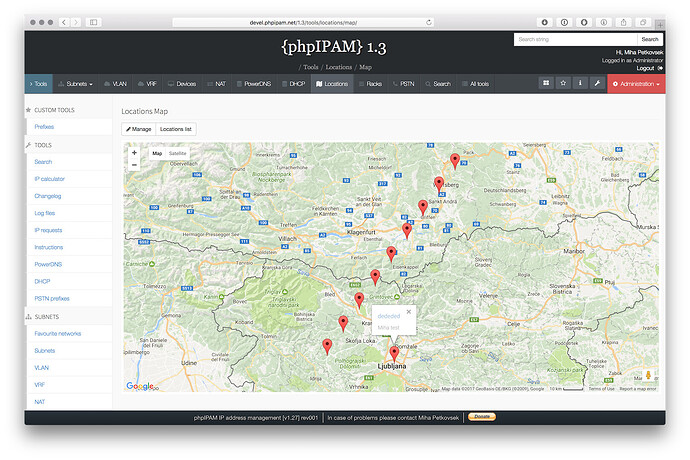Click the Logout link
Image resolution: width=690 pixels, height=460 pixels.
coord(645,68)
